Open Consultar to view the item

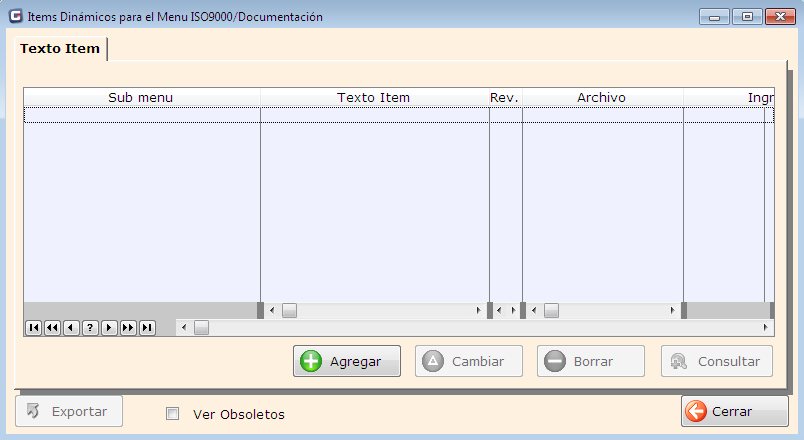717,361
